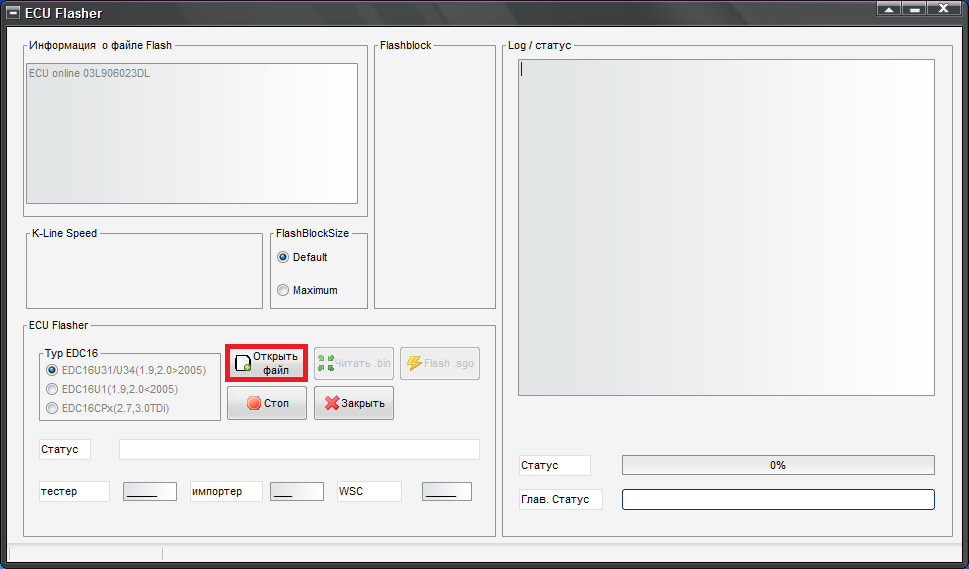Screen dimensions: 969x569
Task: Click the empty status field beside Статус in ECU Flasher group
Action: pos(299,449)
